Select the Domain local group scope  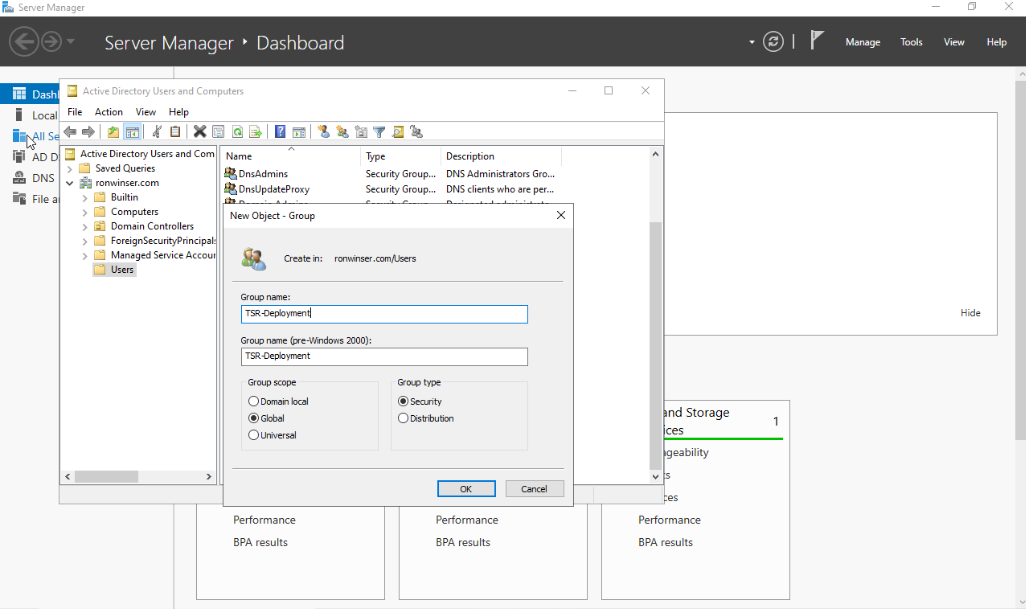click(x=252, y=401)
